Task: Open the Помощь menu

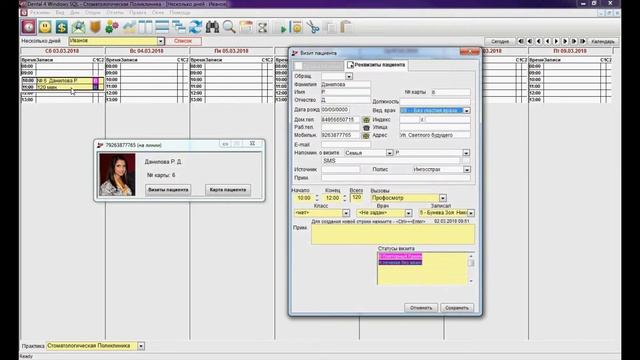Action: coord(180,13)
